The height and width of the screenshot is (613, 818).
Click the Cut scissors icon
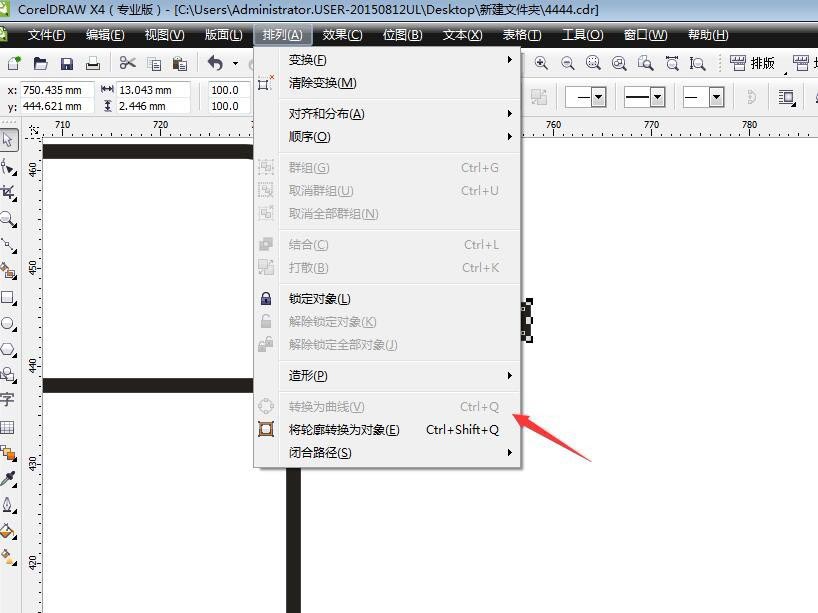pos(127,63)
